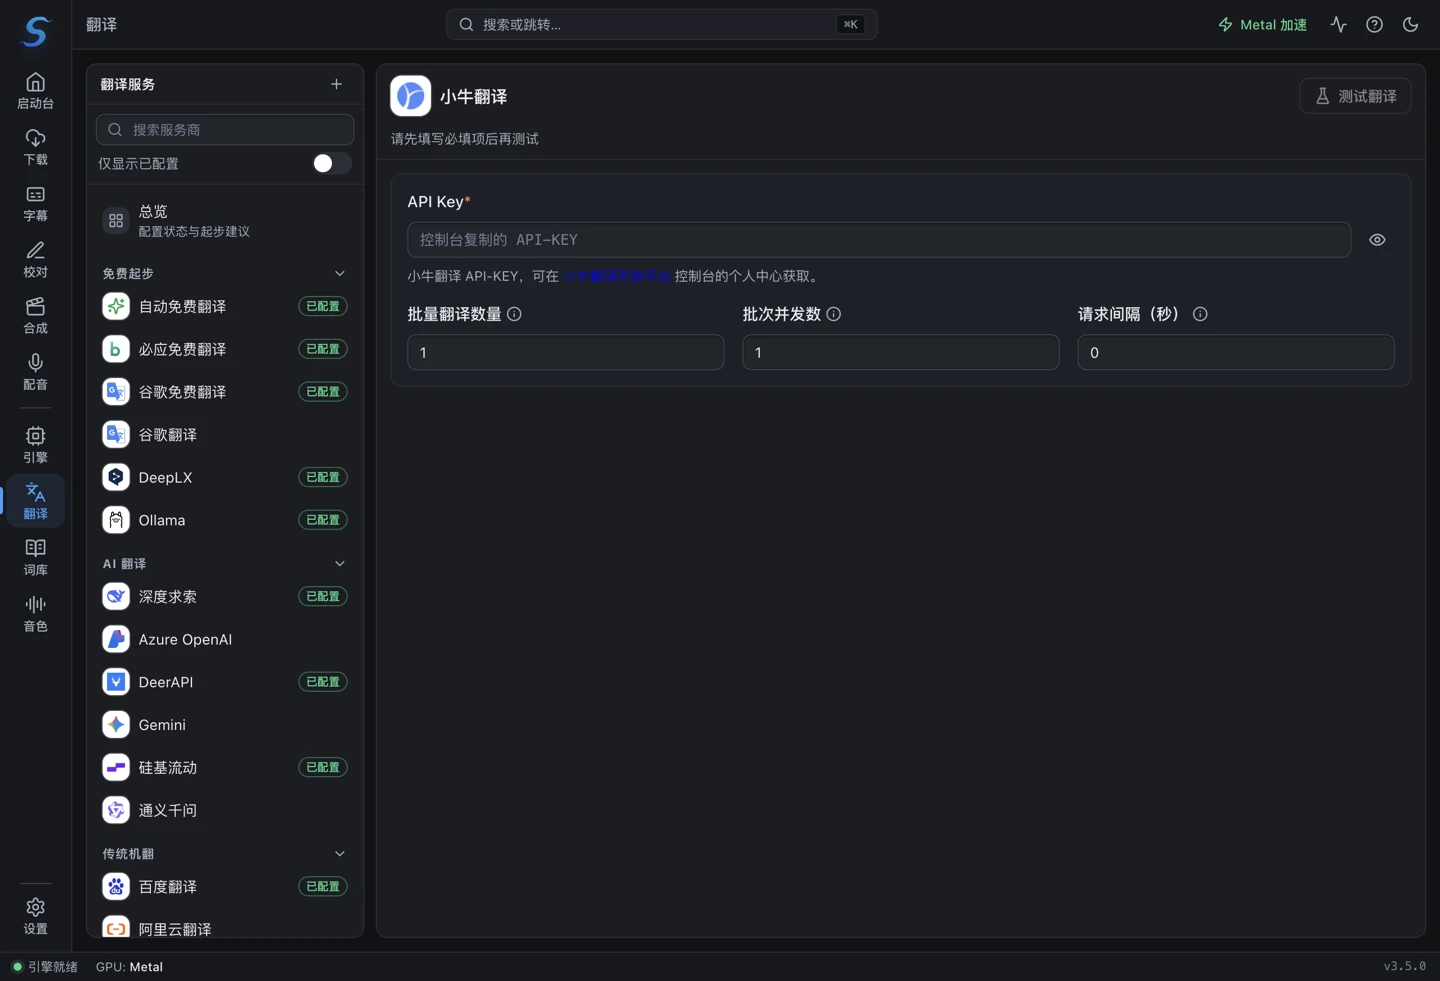Select Ollama service

point(225,520)
